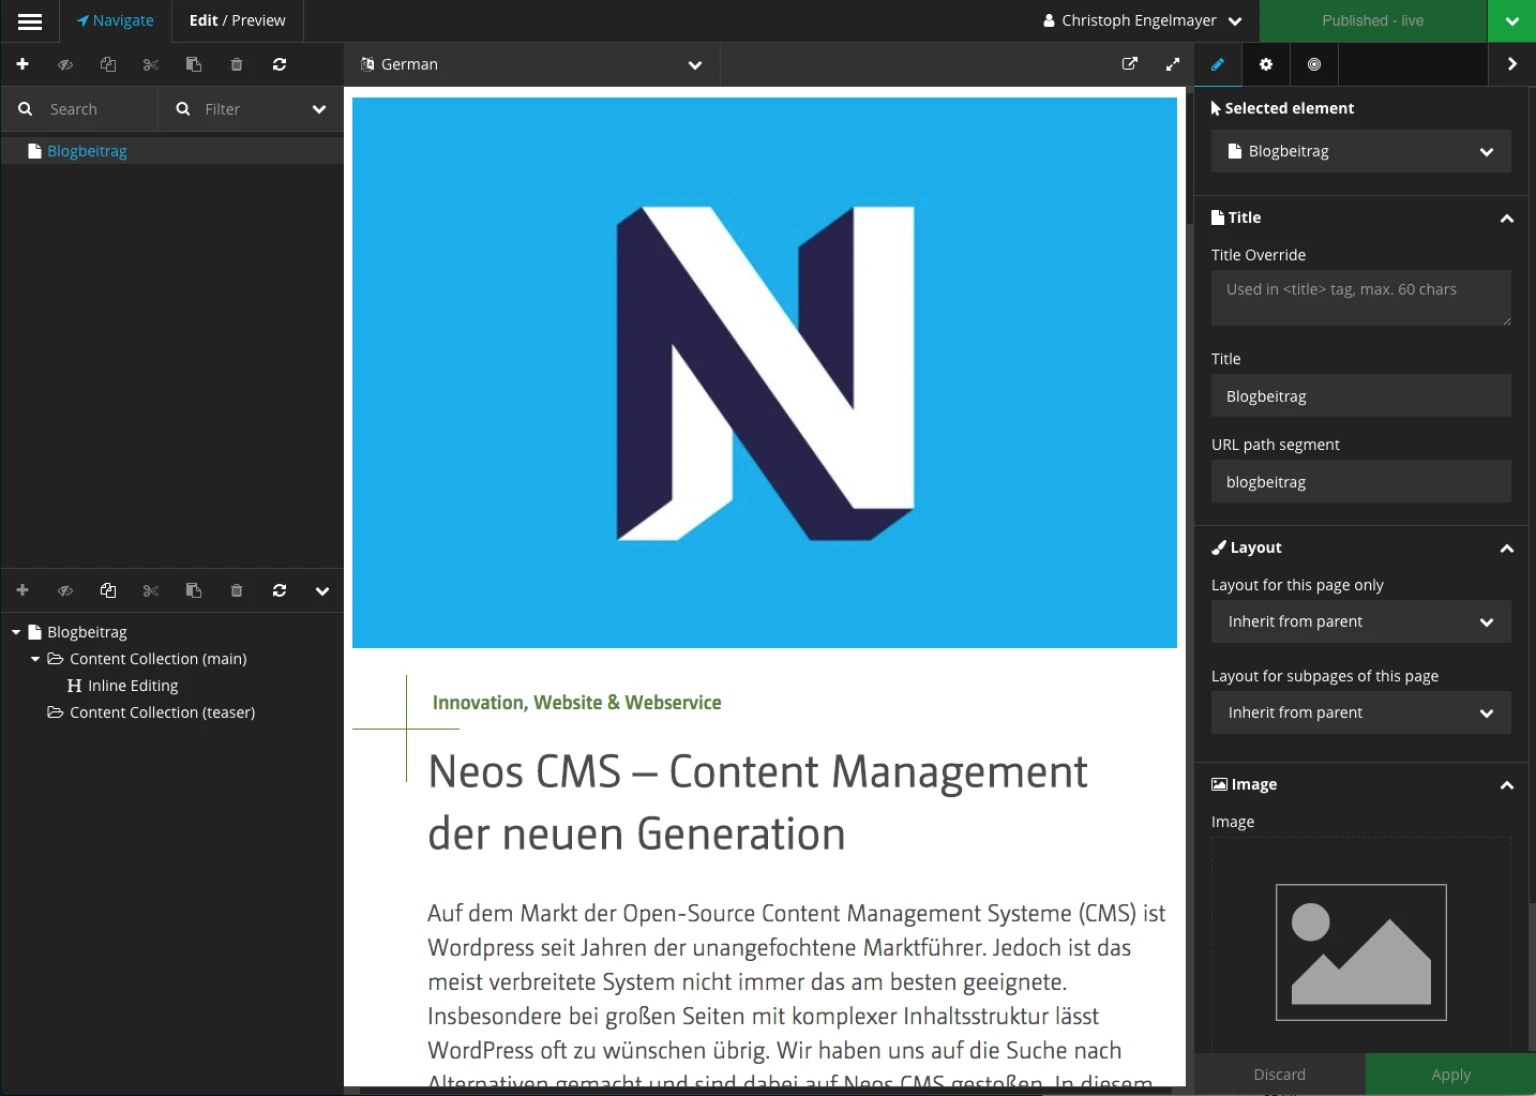Click the Innovation, Website & Webservice text

576,703
